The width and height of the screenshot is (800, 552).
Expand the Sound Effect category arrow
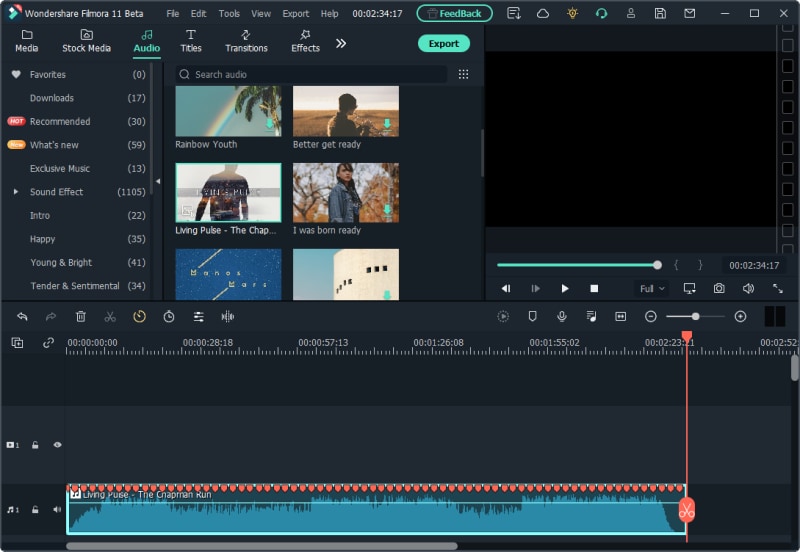[16, 192]
